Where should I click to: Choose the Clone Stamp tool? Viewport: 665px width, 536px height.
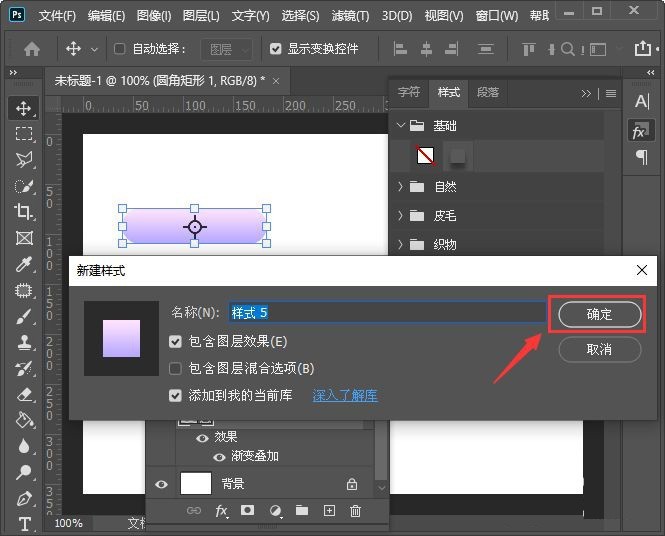[x=24, y=342]
